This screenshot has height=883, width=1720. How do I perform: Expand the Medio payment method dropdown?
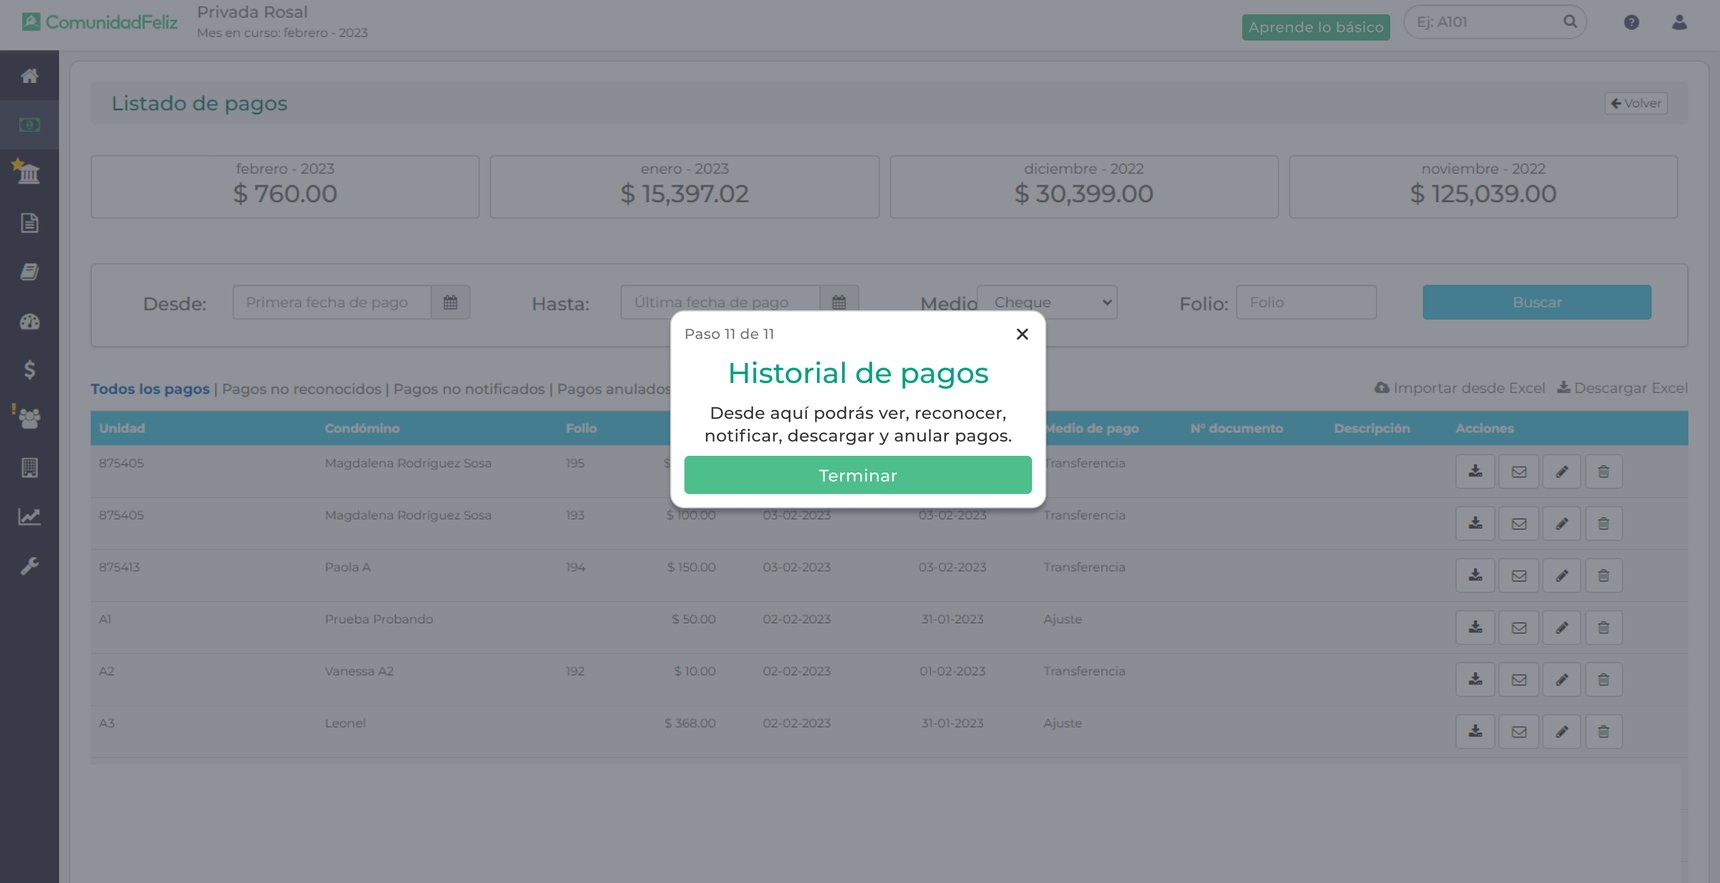point(1047,302)
